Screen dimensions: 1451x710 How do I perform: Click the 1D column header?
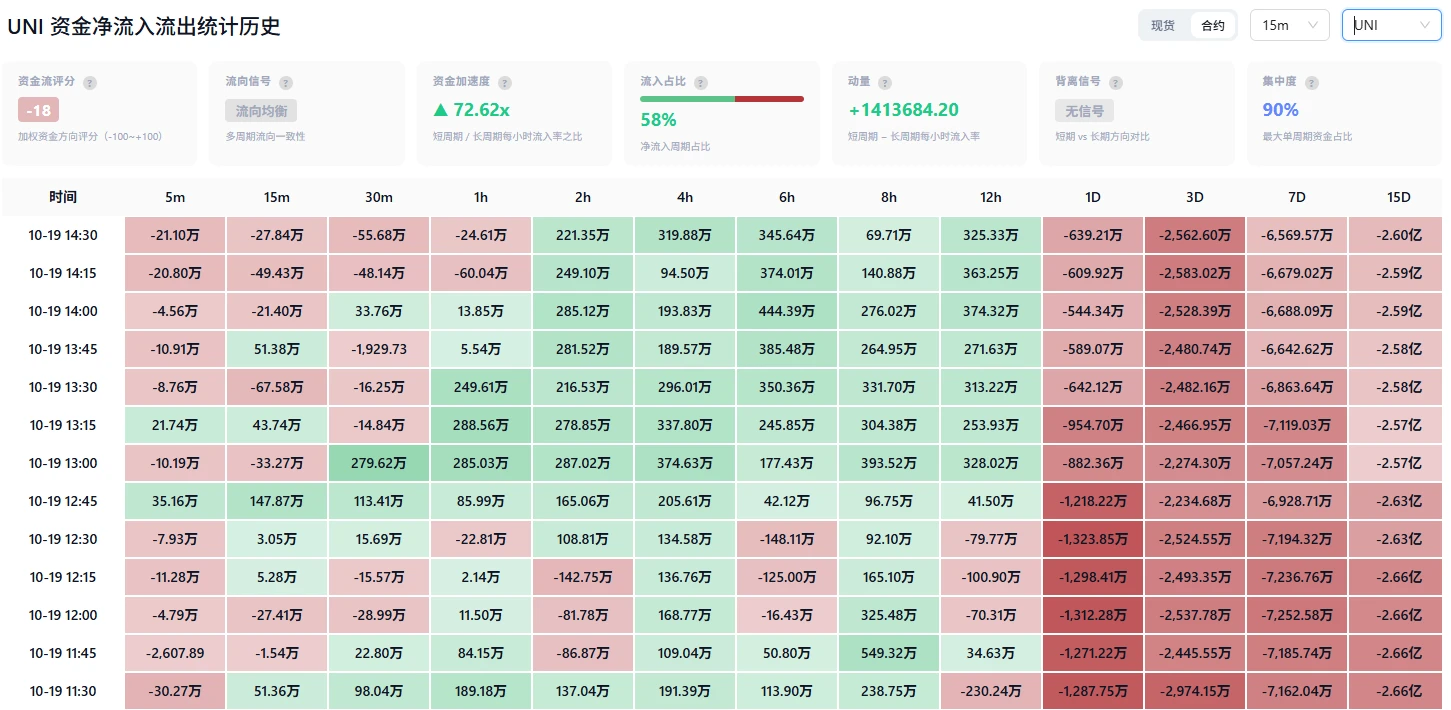click(1093, 197)
